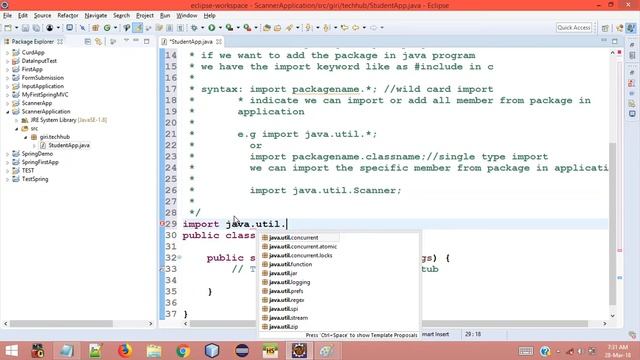Maximize the editor area
The image size is (640, 360).
pyautogui.click(x=615, y=41)
